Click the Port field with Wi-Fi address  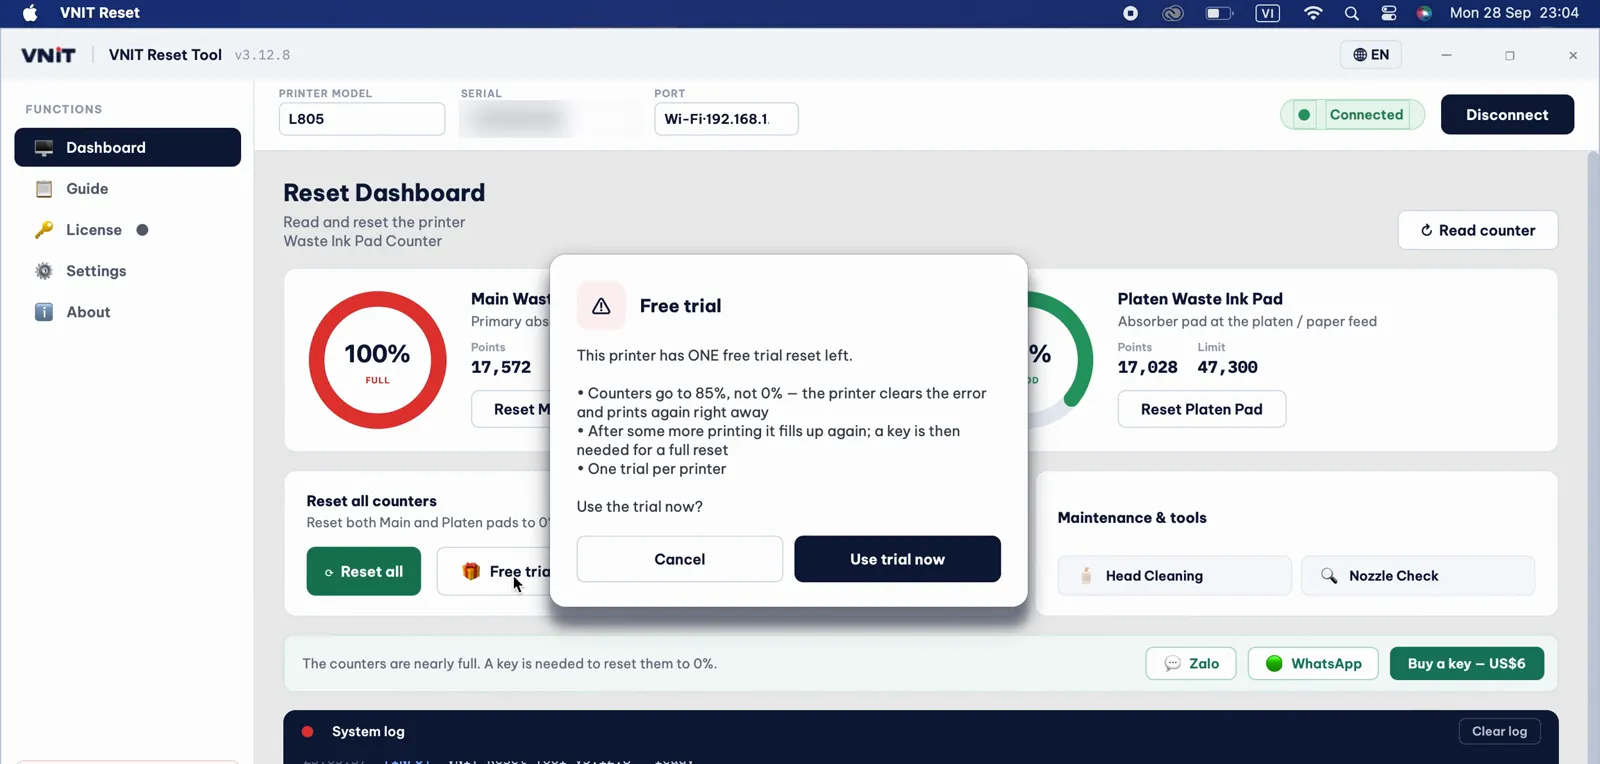tap(726, 119)
